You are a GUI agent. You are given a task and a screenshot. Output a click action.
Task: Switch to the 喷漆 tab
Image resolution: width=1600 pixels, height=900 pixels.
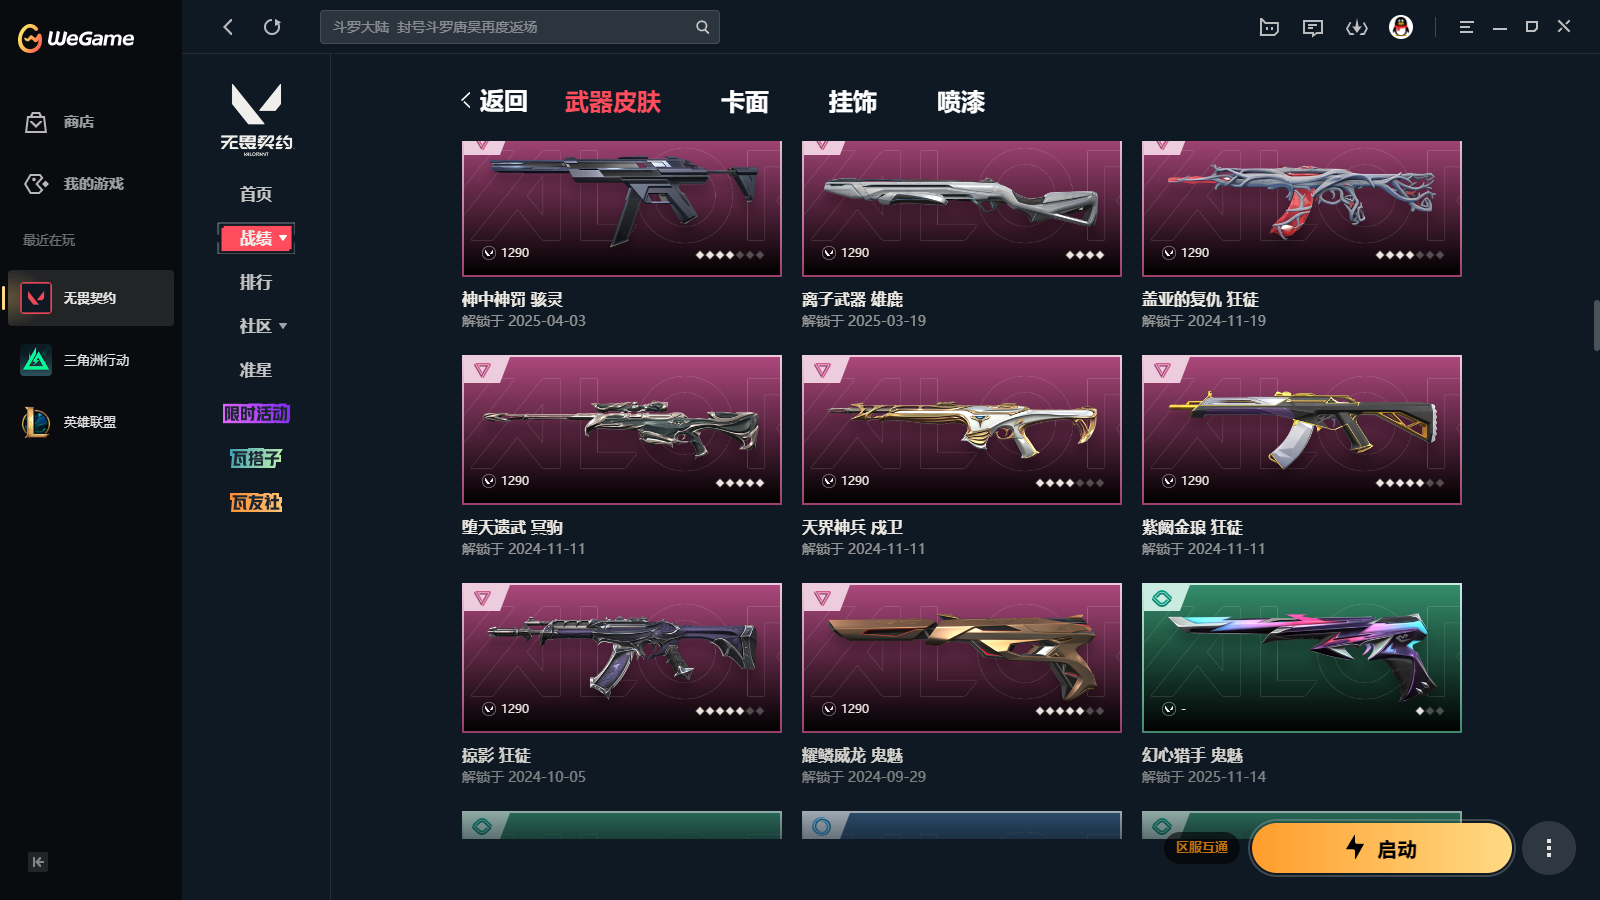click(961, 102)
